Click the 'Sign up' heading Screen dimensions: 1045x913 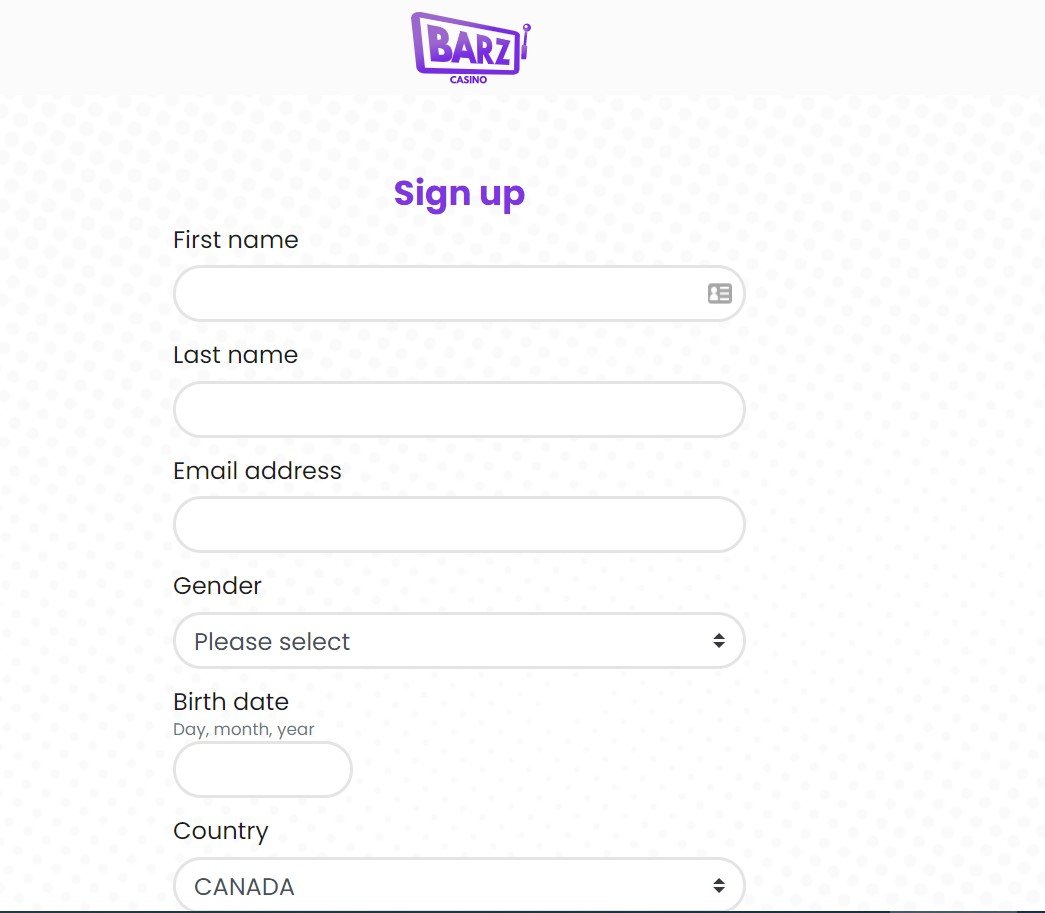pos(459,194)
